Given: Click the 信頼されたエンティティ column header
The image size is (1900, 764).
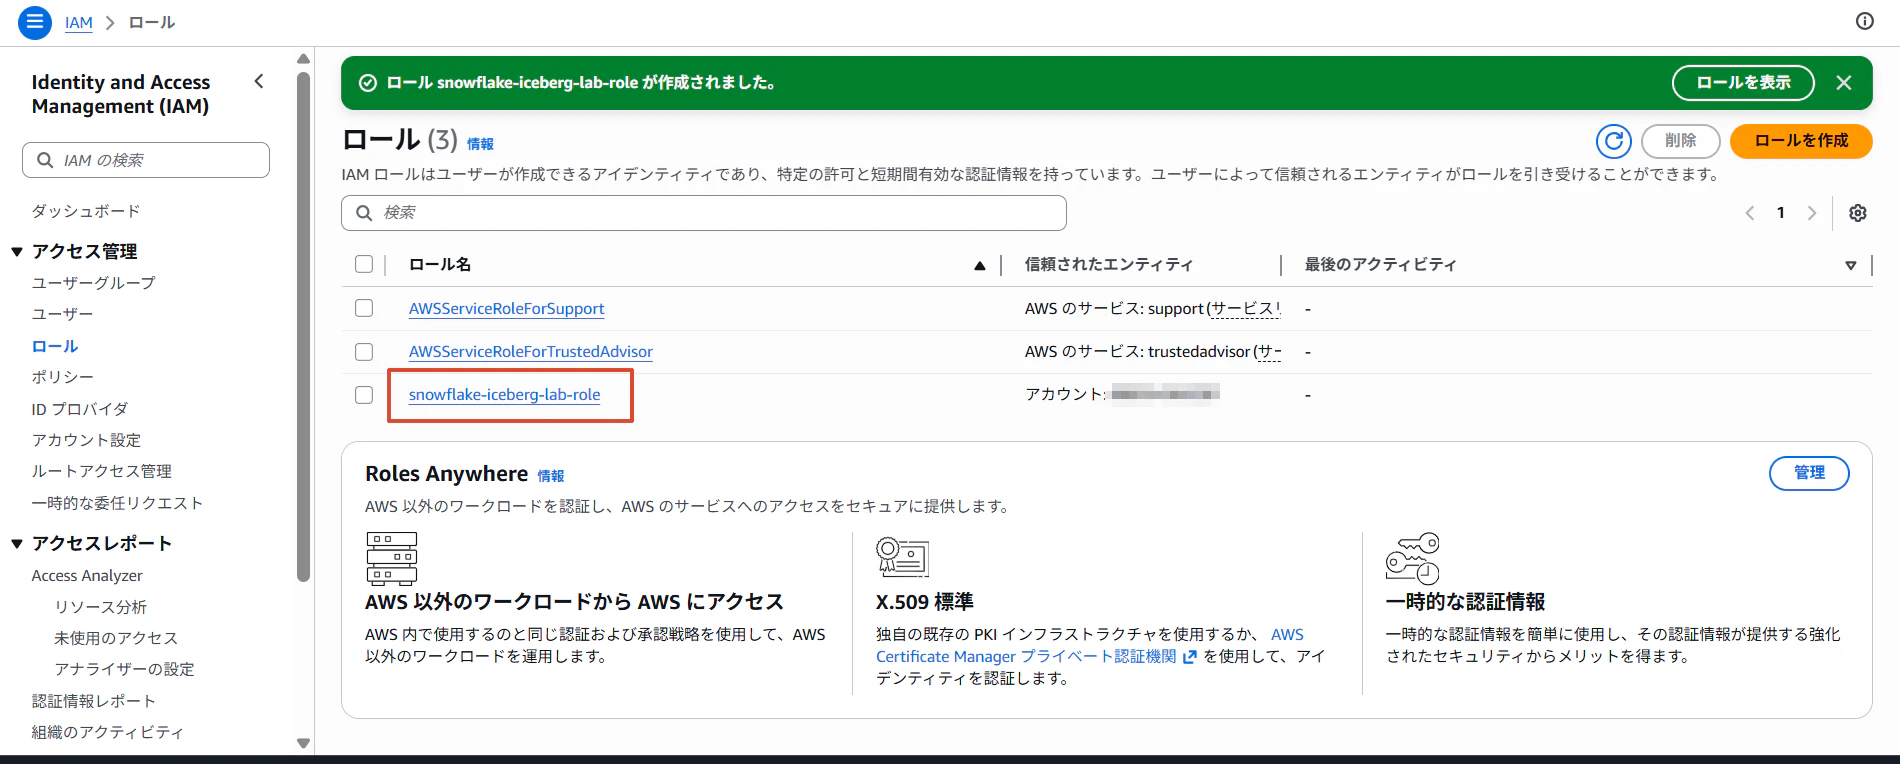Looking at the screenshot, I should (x=1109, y=265).
